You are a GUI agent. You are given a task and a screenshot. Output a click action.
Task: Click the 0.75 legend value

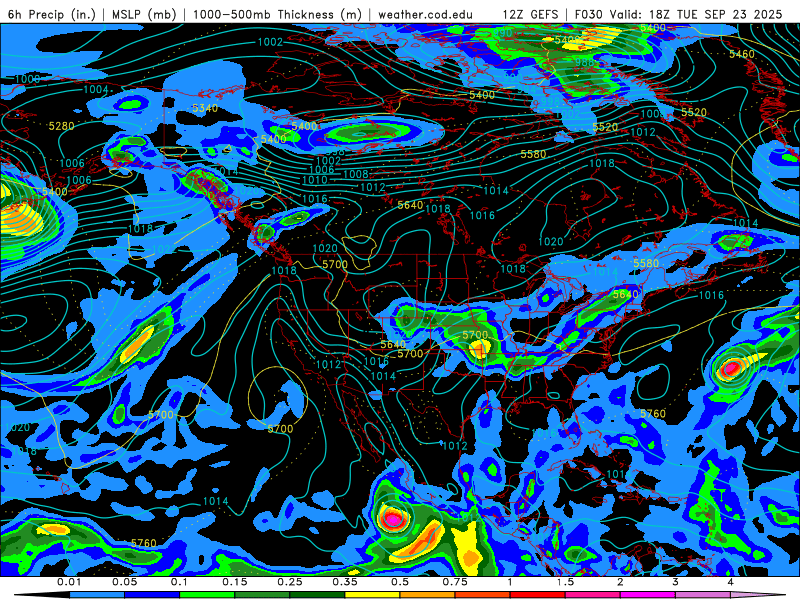[x=455, y=582]
